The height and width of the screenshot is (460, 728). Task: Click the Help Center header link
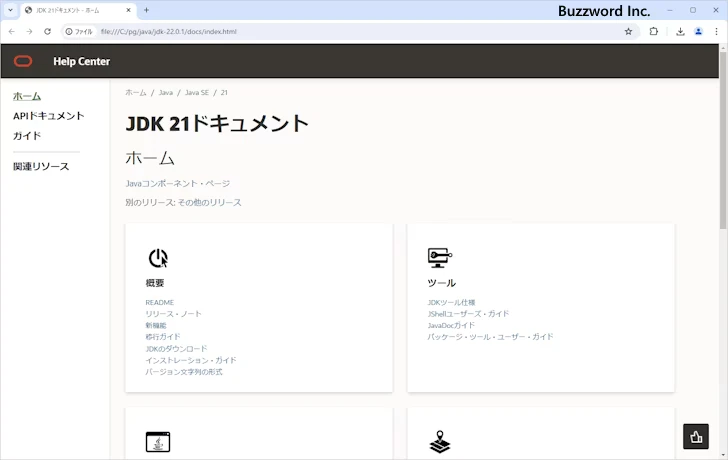tap(82, 61)
